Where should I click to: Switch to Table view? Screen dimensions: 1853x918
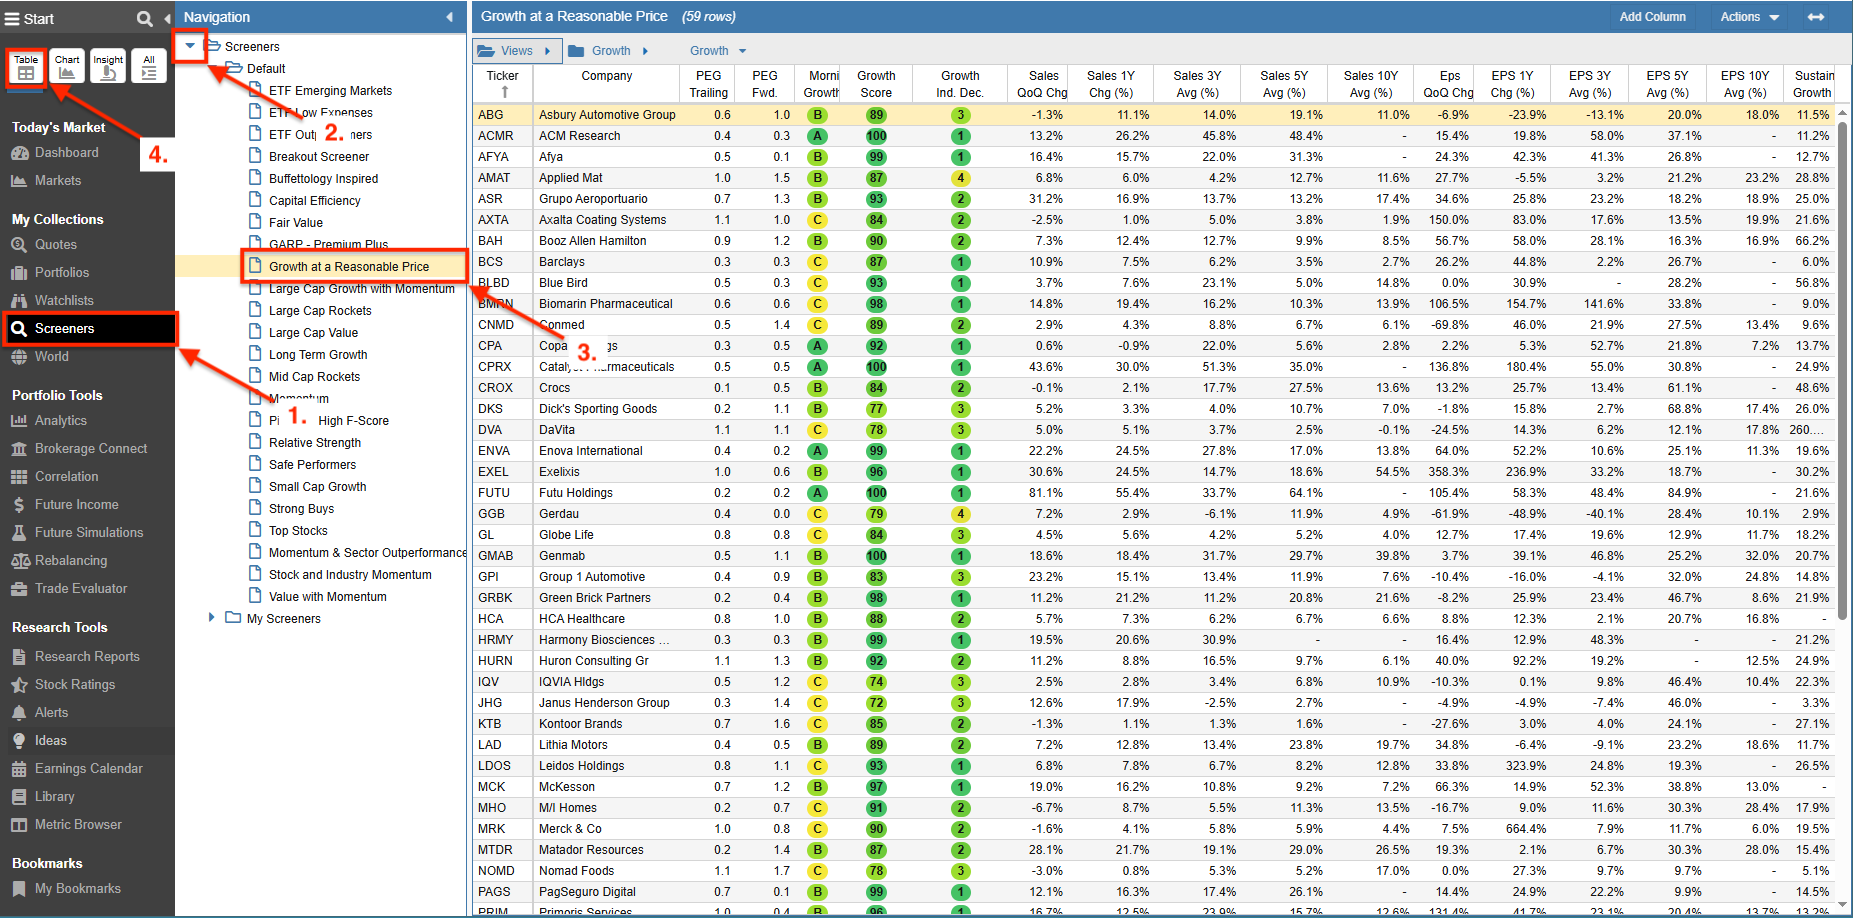point(26,67)
